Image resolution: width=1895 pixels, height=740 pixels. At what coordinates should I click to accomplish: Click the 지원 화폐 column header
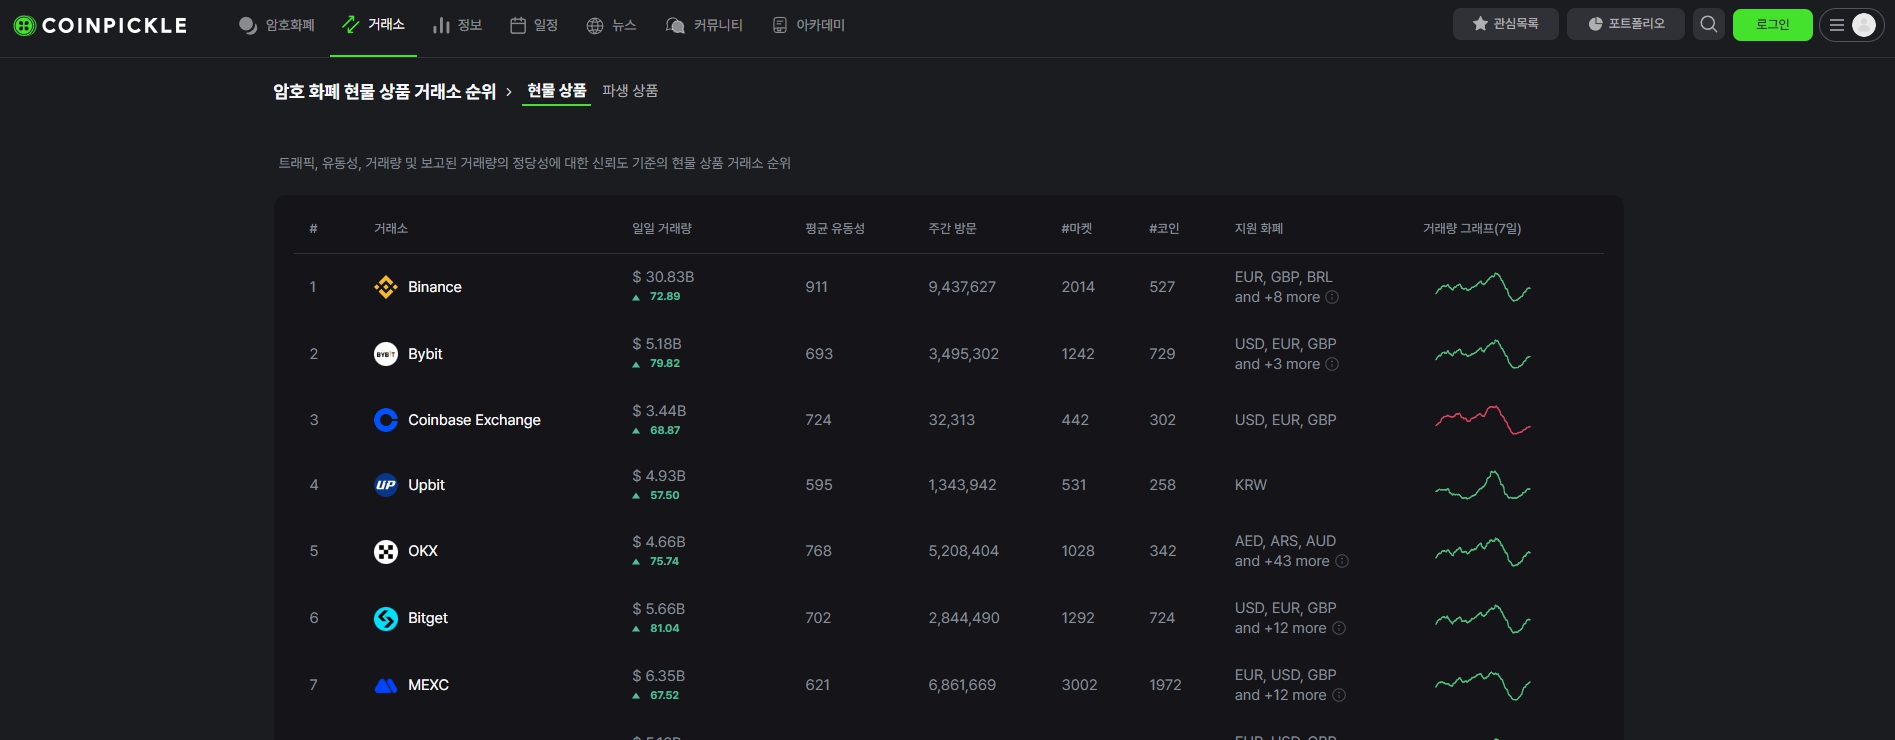(1259, 229)
